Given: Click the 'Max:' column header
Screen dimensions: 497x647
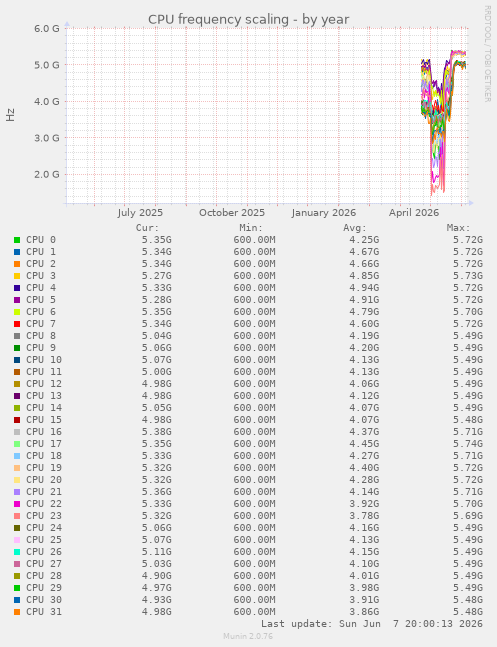Looking at the screenshot, I should click(459, 228).
